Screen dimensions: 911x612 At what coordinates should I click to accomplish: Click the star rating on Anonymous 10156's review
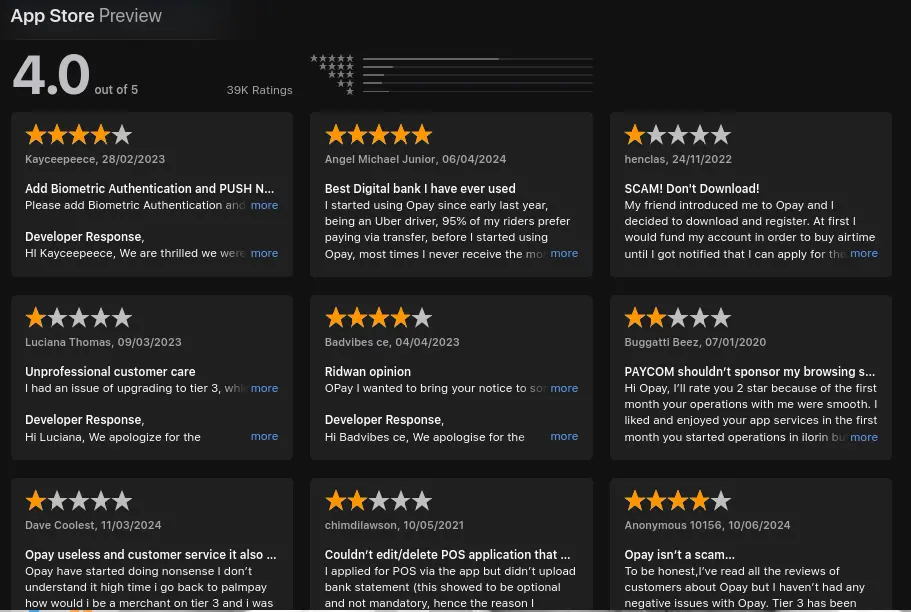click(x=678, y=501)
